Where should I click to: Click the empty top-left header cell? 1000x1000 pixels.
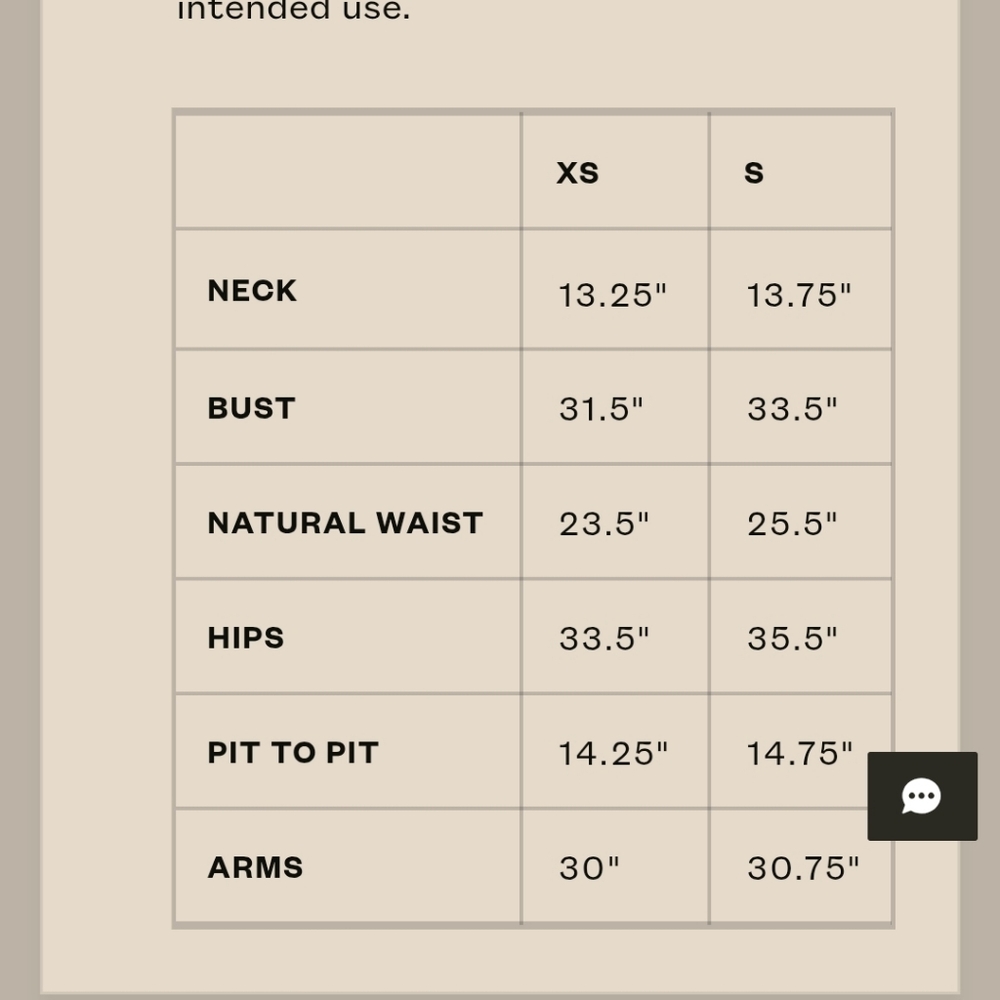pyautogui.click(x=348, y=171)
